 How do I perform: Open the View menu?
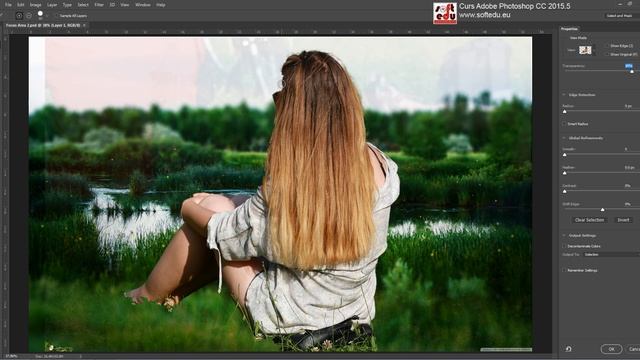pyautogui.click(x=124, y=5)
